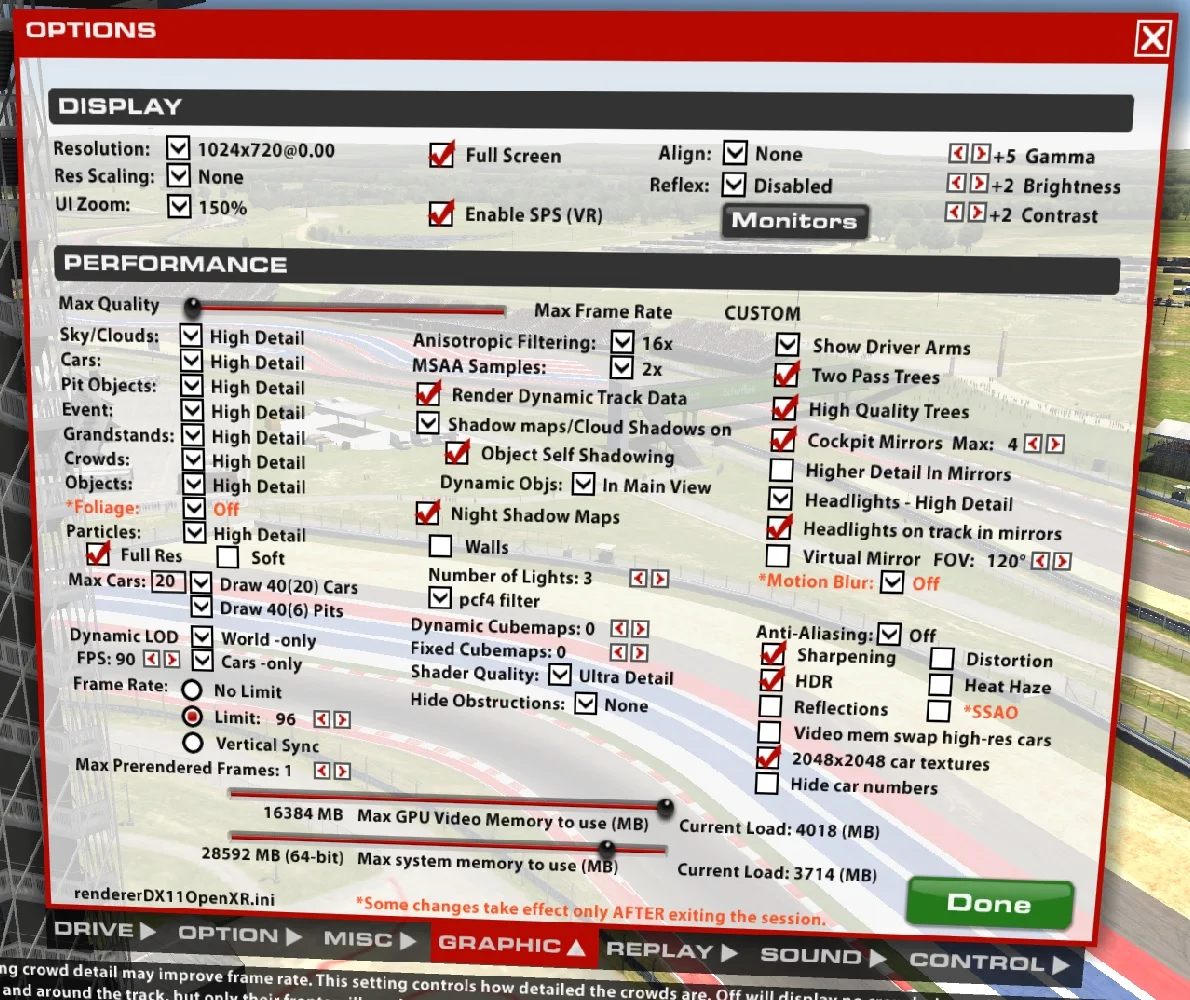Open Shader Quality dropdown

(560, 675)
